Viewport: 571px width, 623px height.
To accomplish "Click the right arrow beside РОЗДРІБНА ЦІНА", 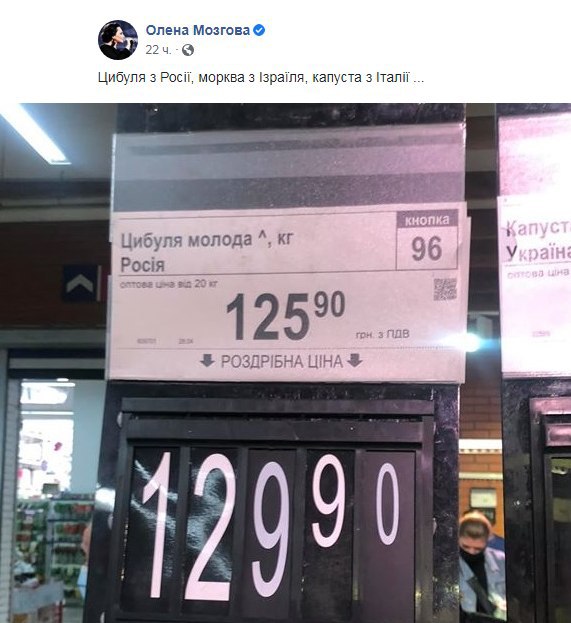I will pyautogui.click(x=354, y=360).
